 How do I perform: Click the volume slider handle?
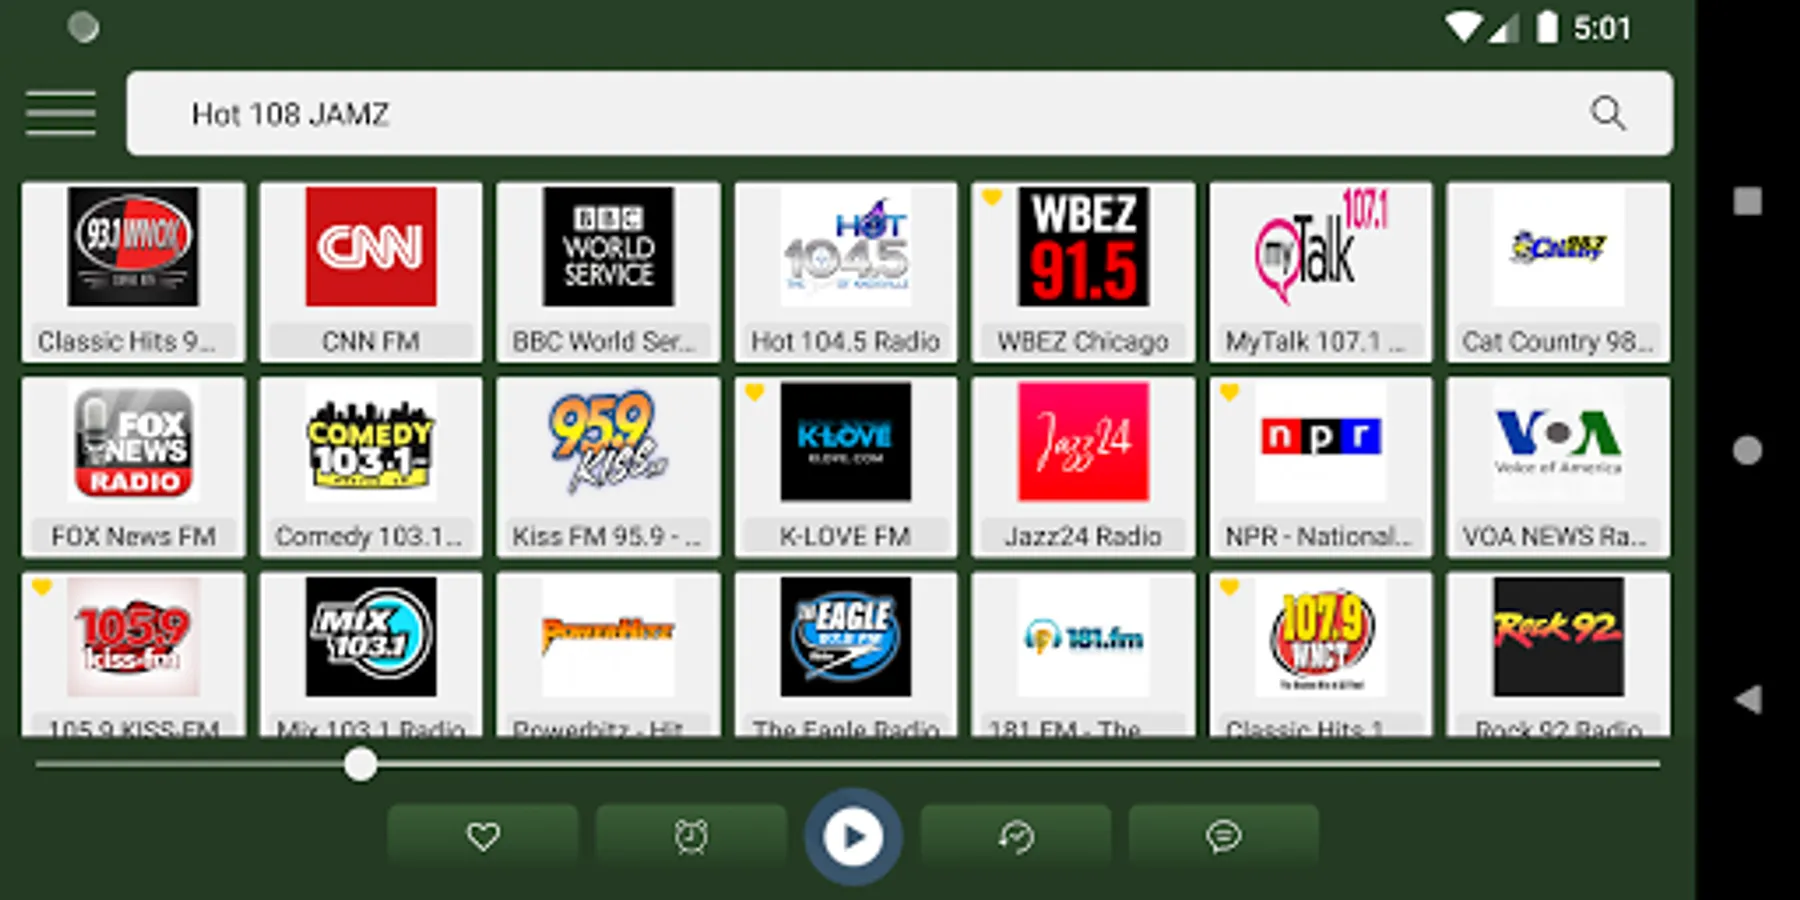tap(360, 765)
